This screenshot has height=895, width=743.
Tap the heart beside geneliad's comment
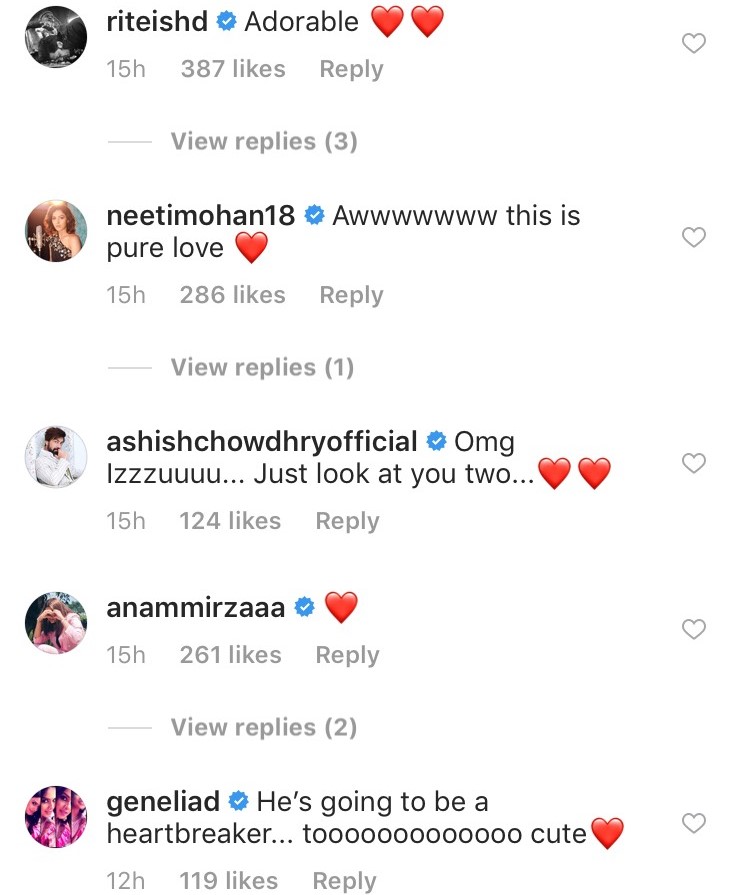693,823
